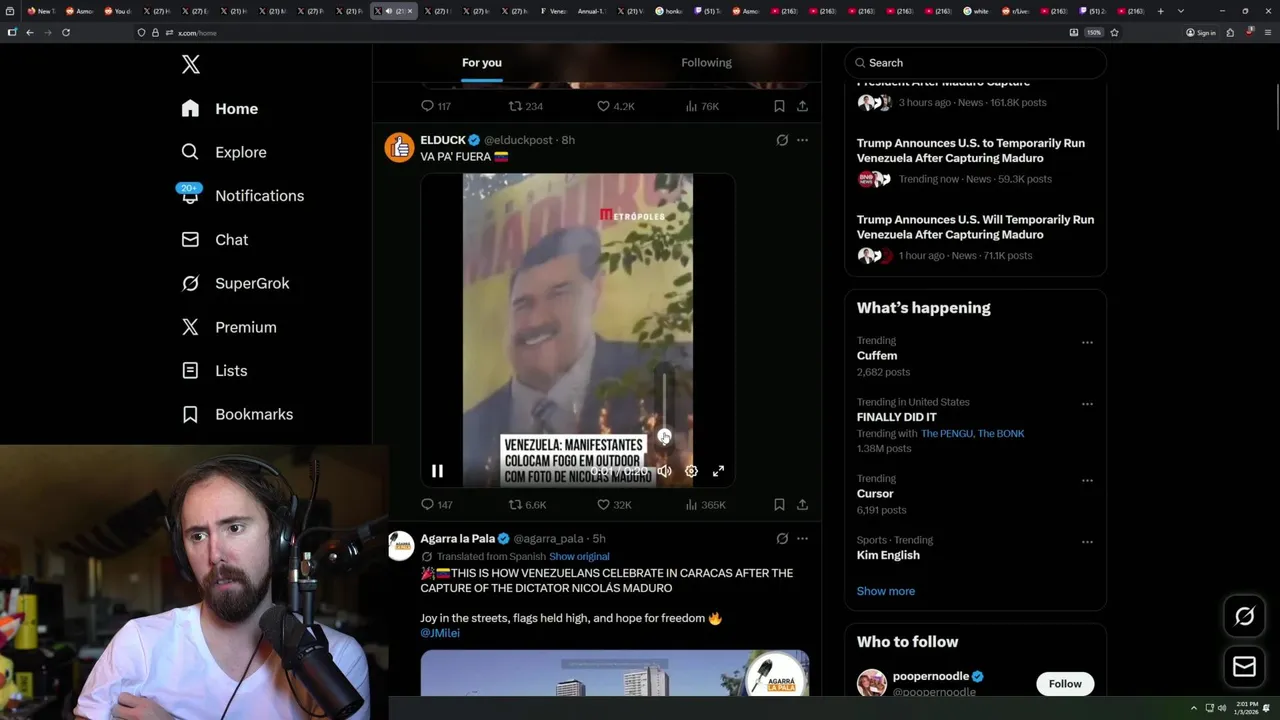
Task: Click The PENGU trending link
Action: [x=948, y=434]
